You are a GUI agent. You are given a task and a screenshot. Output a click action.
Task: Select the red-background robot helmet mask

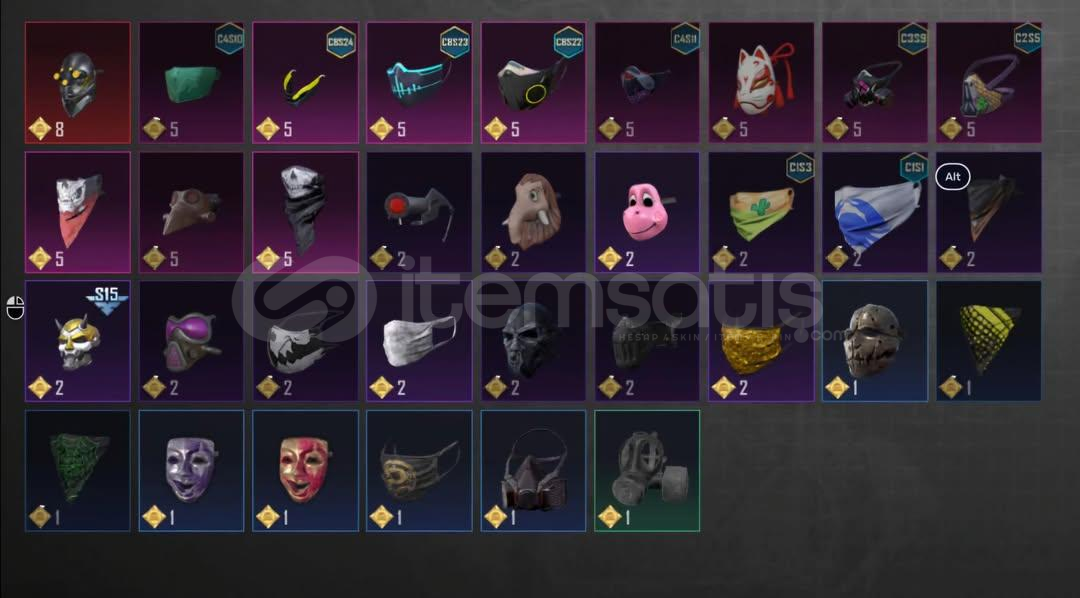pos(78,83)
